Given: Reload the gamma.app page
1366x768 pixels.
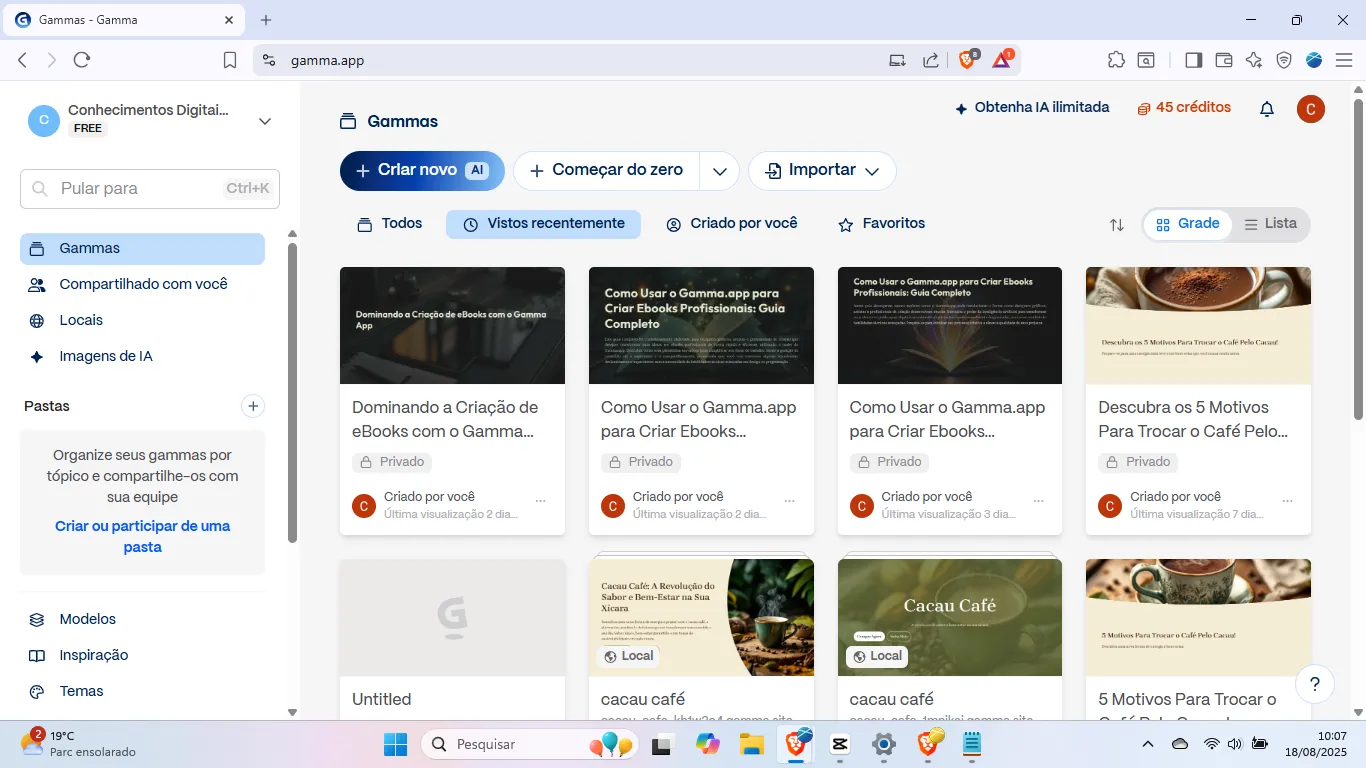Looking at the screenshot, I should coord(82,60).
